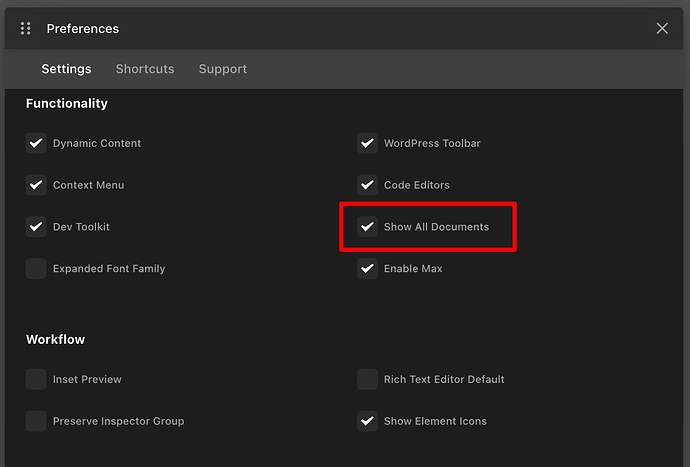
Task: Turn off the Dev Toolkit checkbox
Action: [x=36, y=227]
